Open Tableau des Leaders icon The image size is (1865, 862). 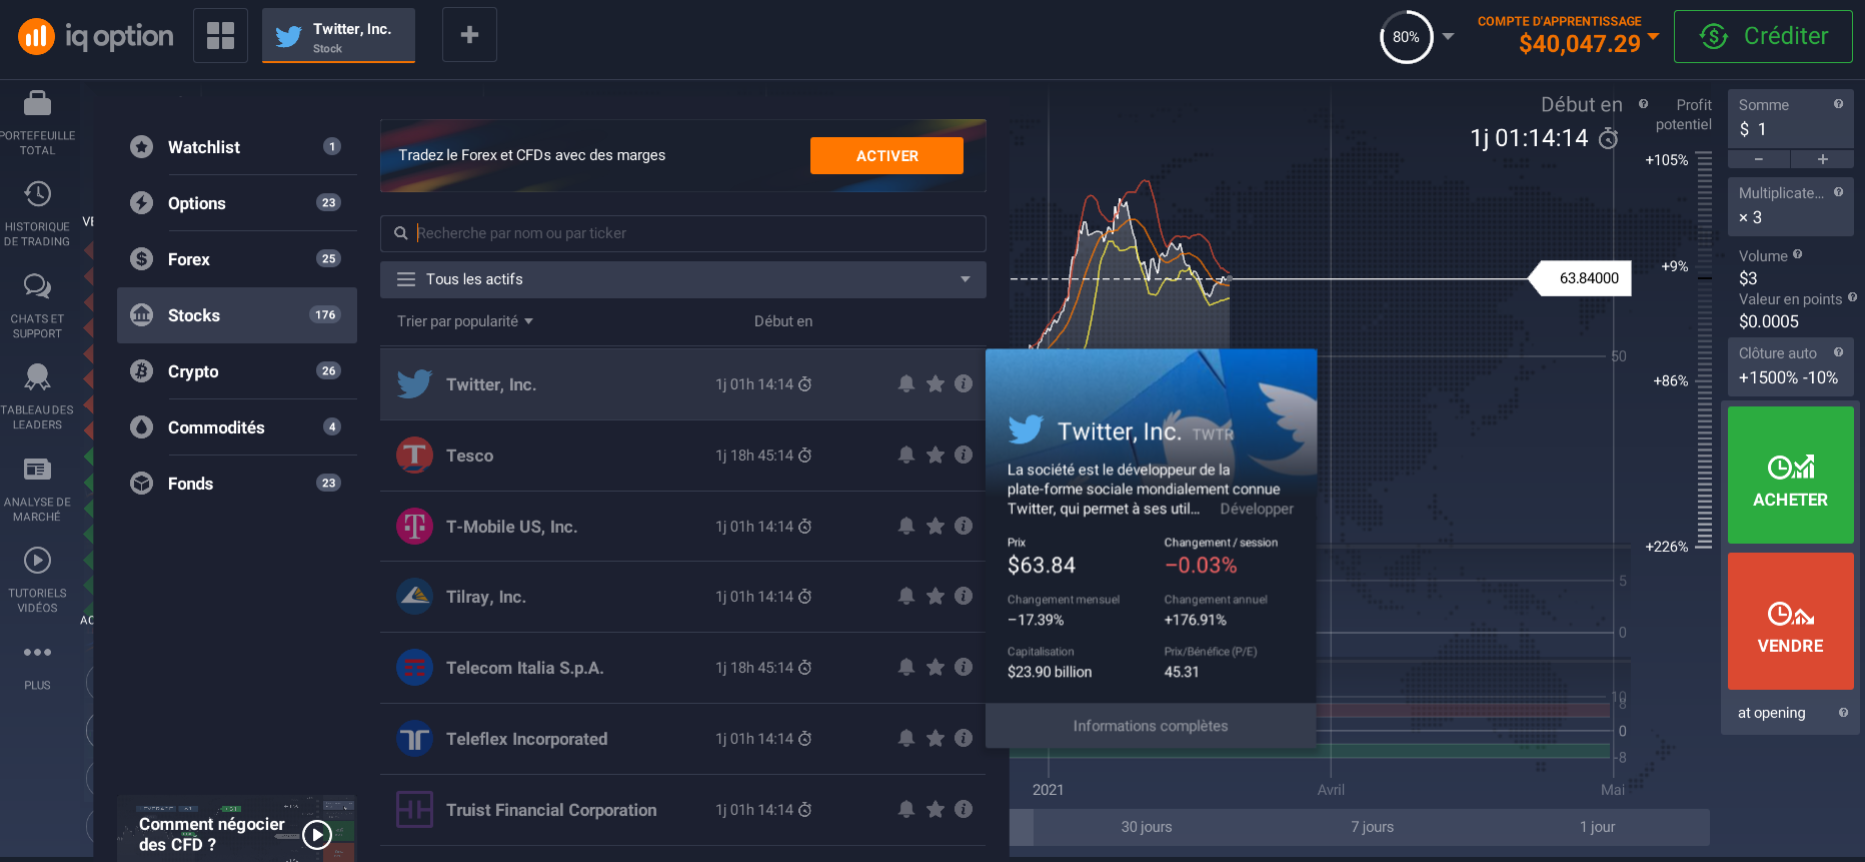click(x=37, y=377)
